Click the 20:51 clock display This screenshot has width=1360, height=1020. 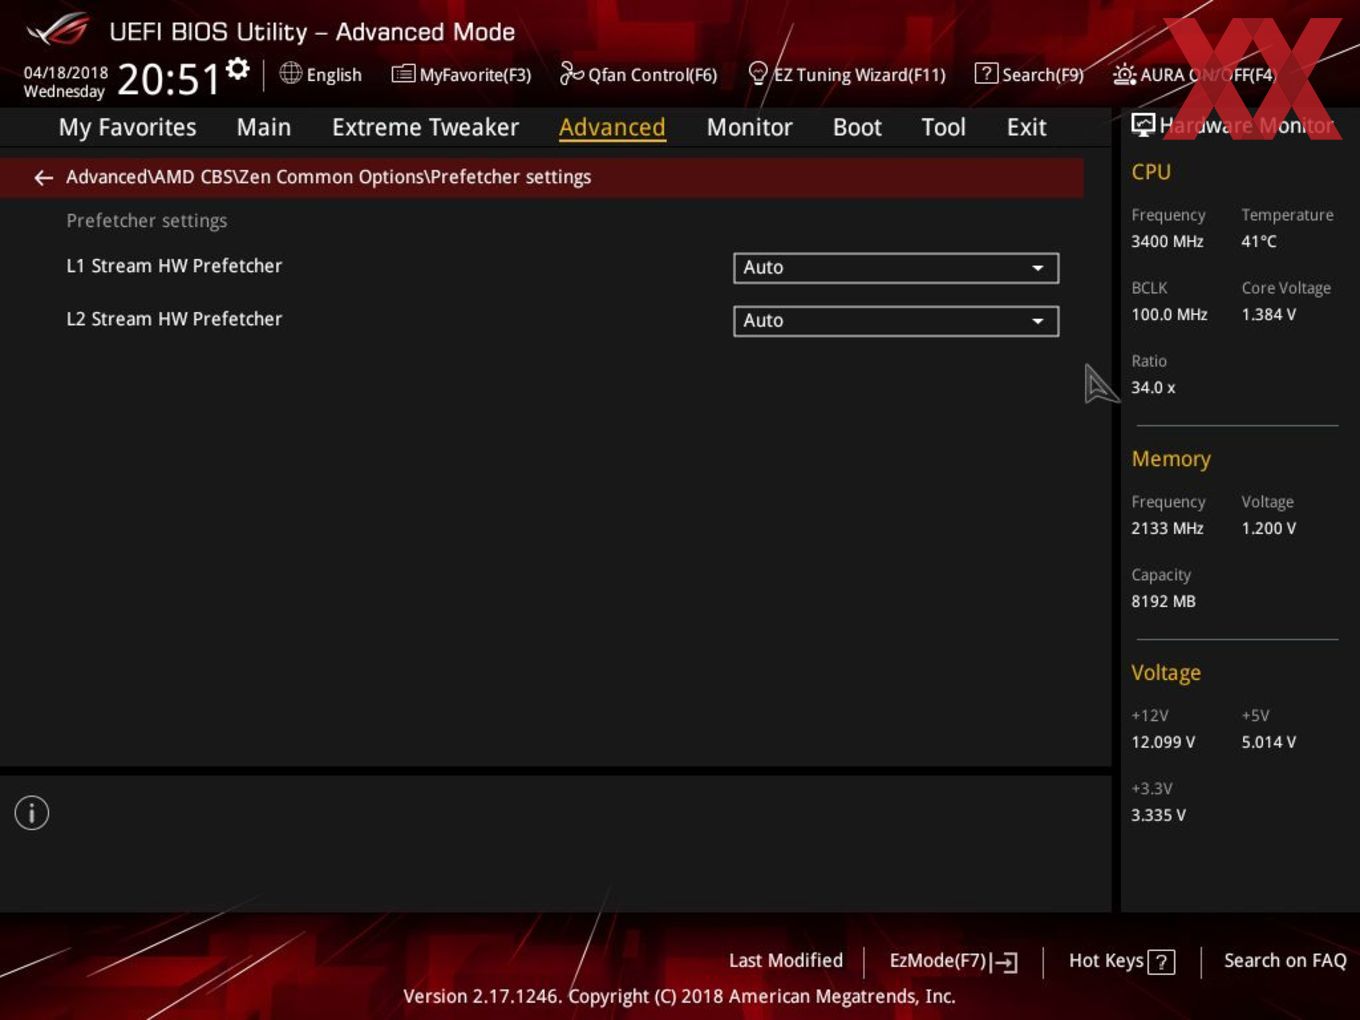click(168, 79)
